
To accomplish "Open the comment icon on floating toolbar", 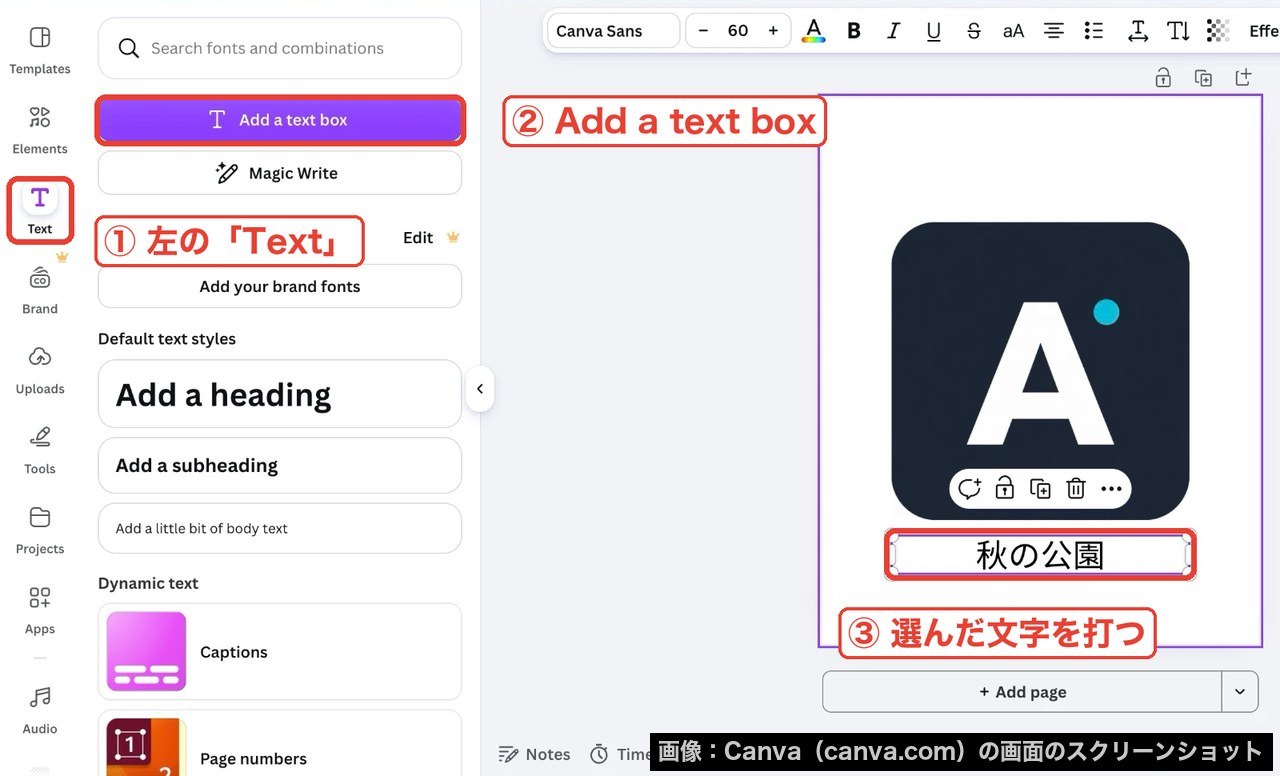I will pyautogui.click(x=969, y=489).
